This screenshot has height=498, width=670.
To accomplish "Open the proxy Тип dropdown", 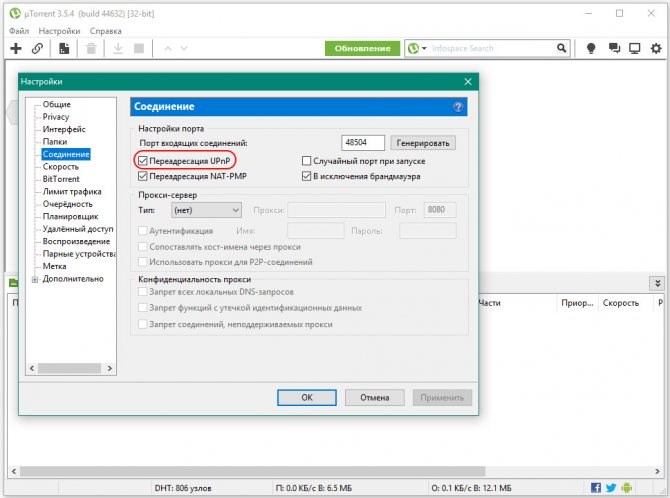I will click(206, 210).
